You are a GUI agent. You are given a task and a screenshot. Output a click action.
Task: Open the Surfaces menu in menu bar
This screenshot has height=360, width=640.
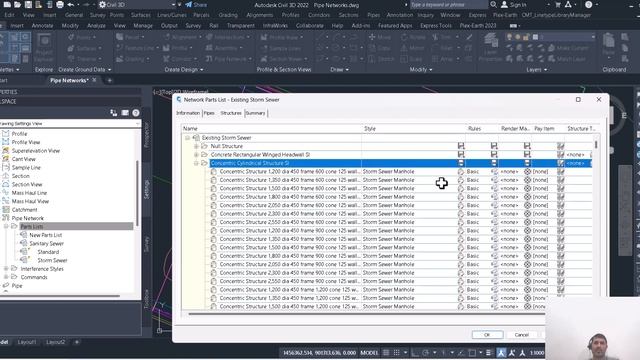pyautogui.click(x=140, y=15)
